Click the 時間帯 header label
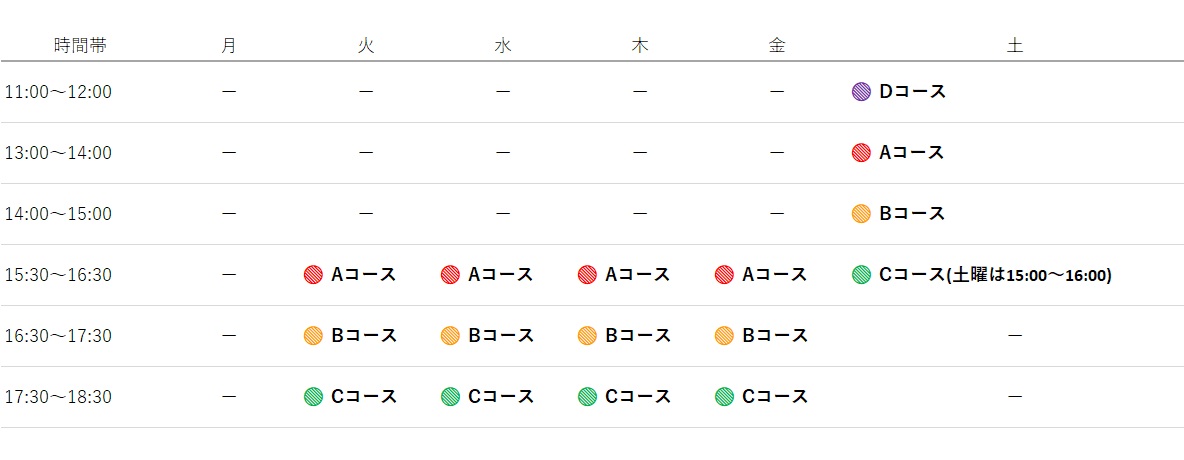This screenshot has width=1184, height=460. pos(80,45)
